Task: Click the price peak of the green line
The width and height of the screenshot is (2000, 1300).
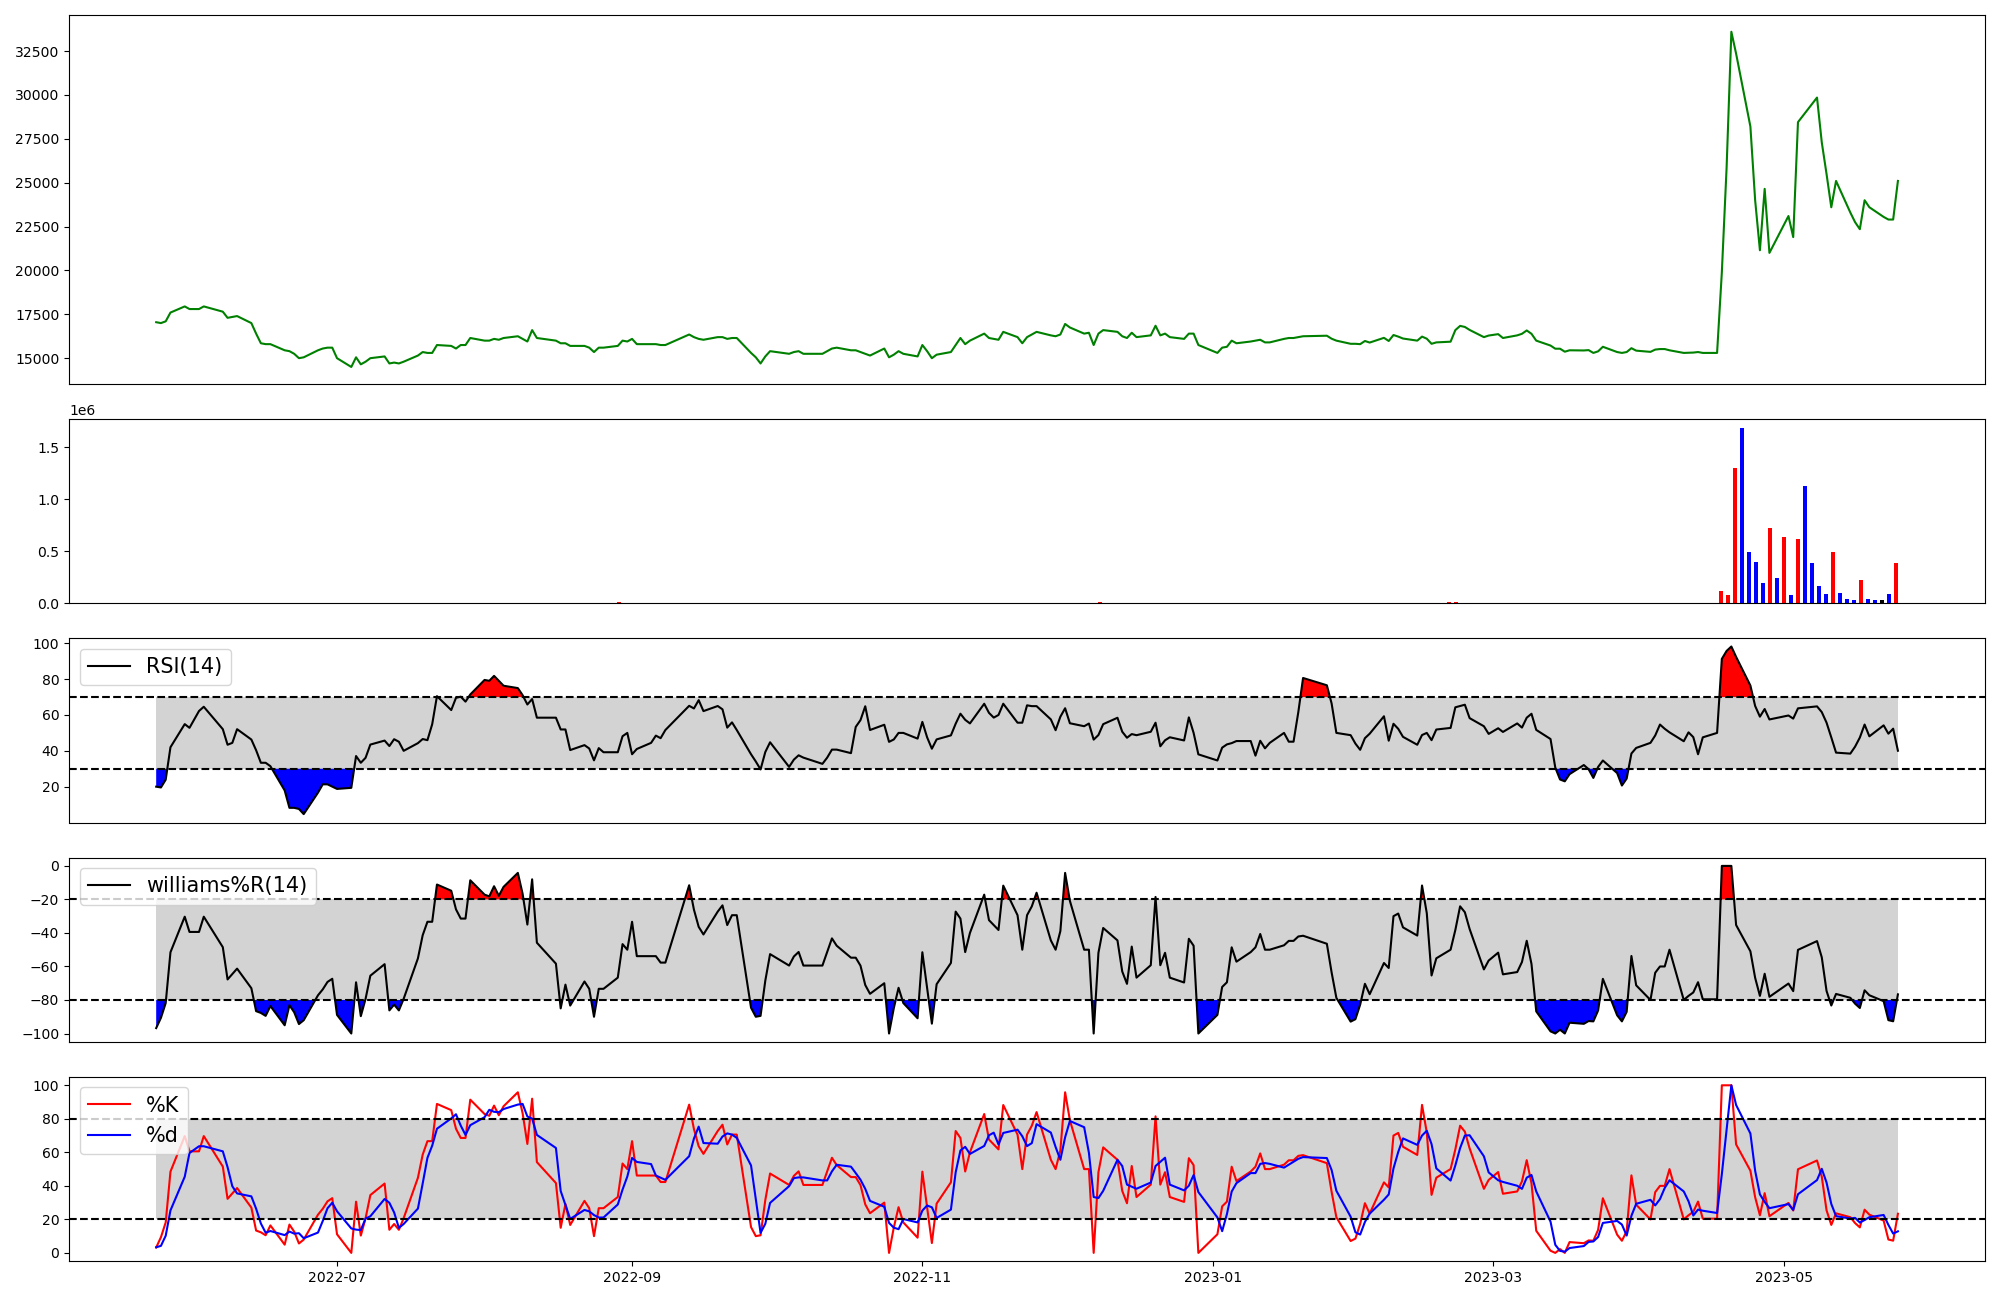Action: (1731, 33)
